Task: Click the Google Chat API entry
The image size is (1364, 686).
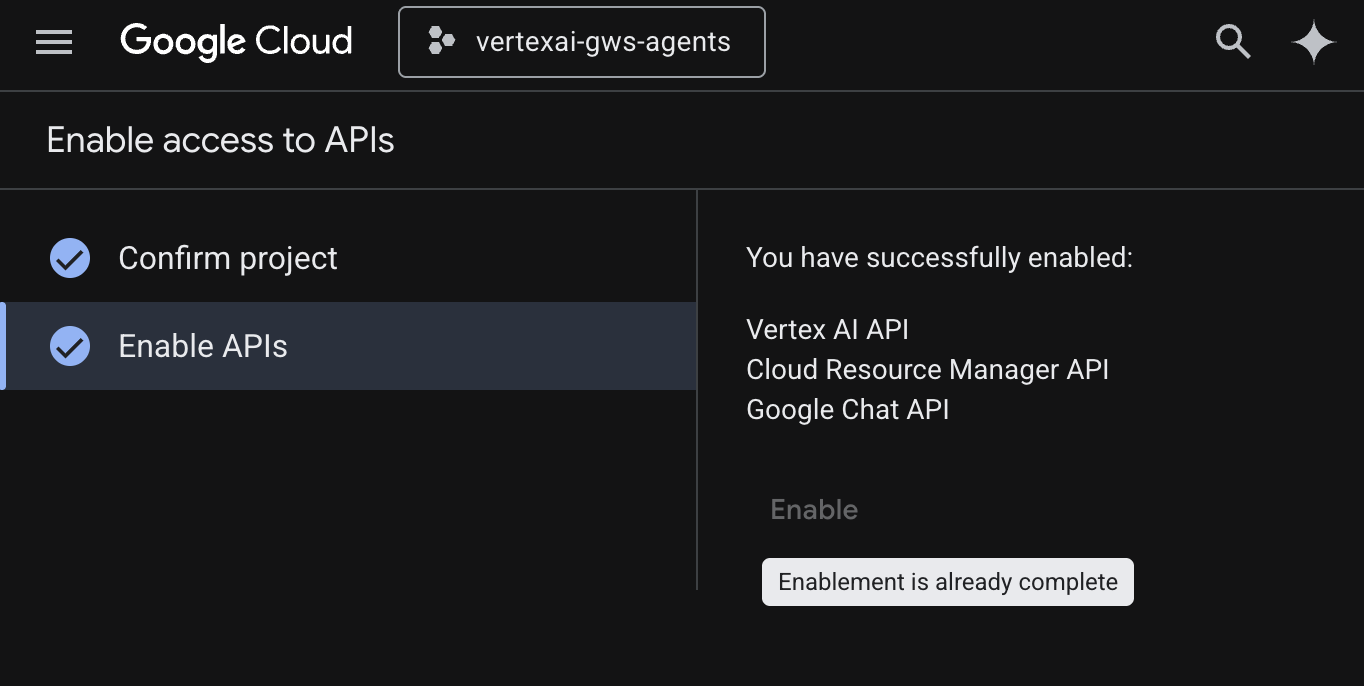Action: (847, 409)
